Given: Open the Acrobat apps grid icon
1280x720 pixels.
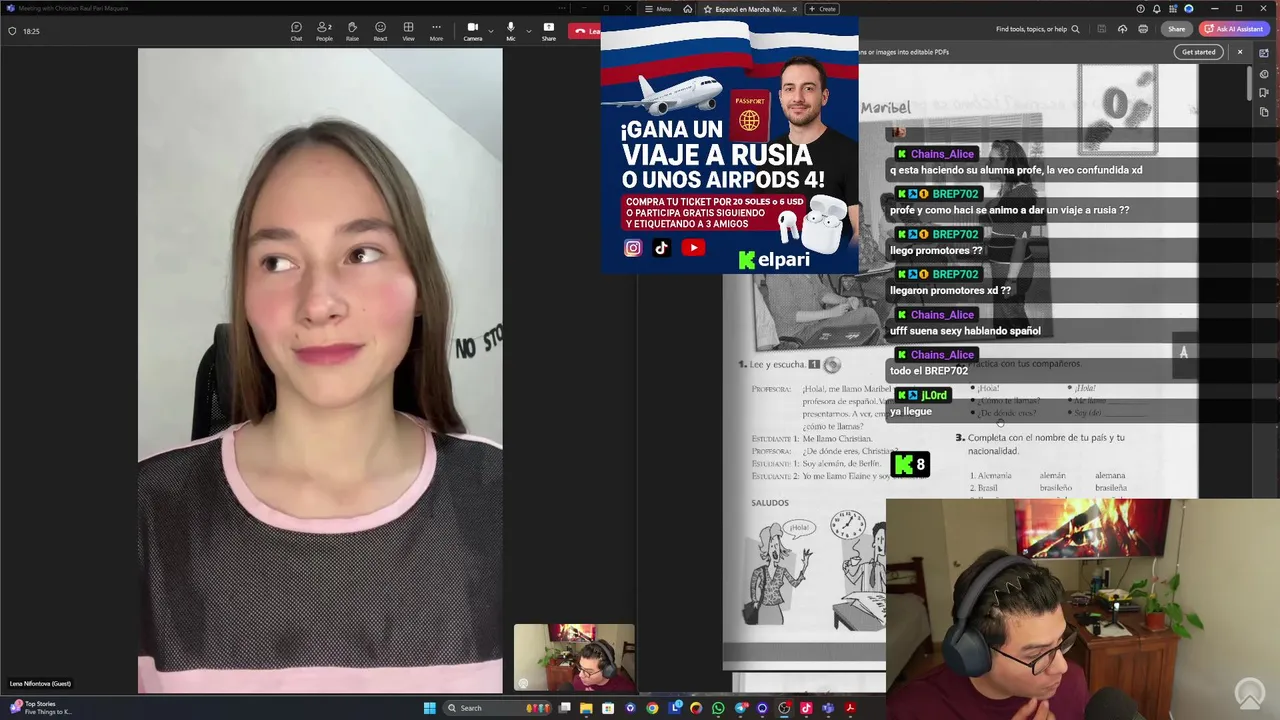Looking at the screenshot, I should coord(1173,9).
